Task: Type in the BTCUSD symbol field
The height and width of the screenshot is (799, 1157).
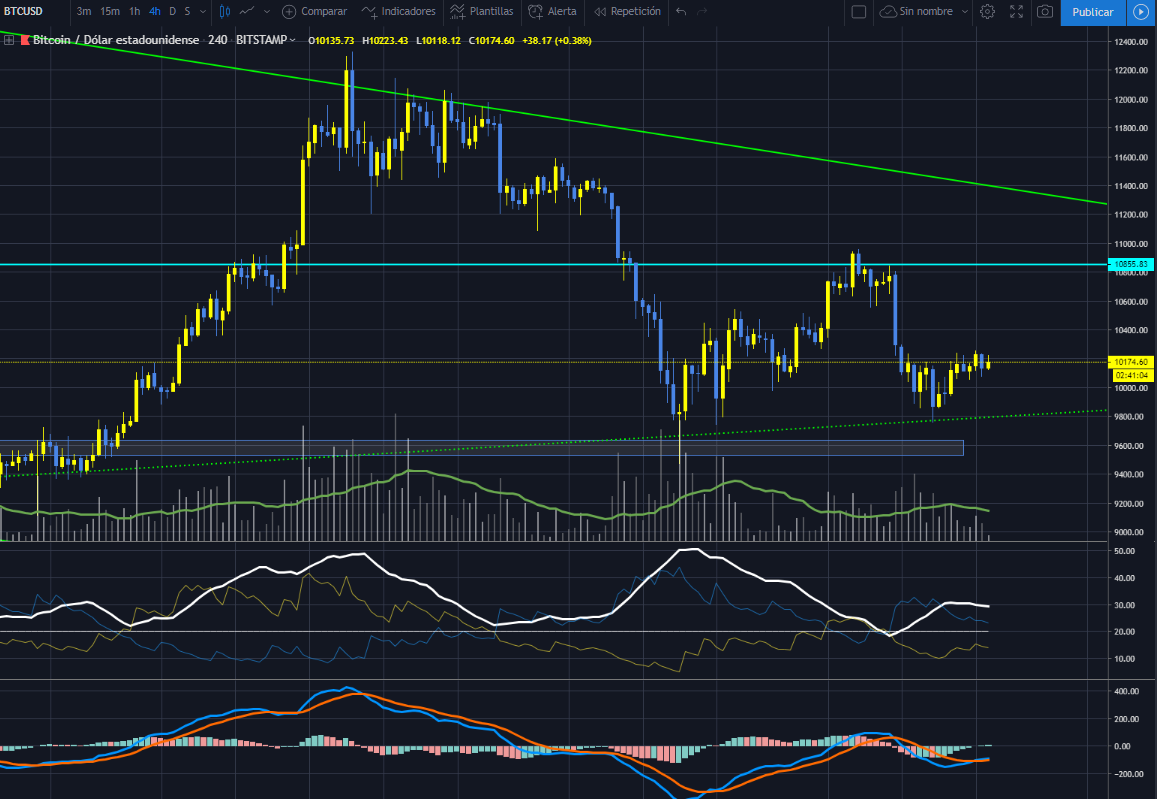Action: (25, 12)
